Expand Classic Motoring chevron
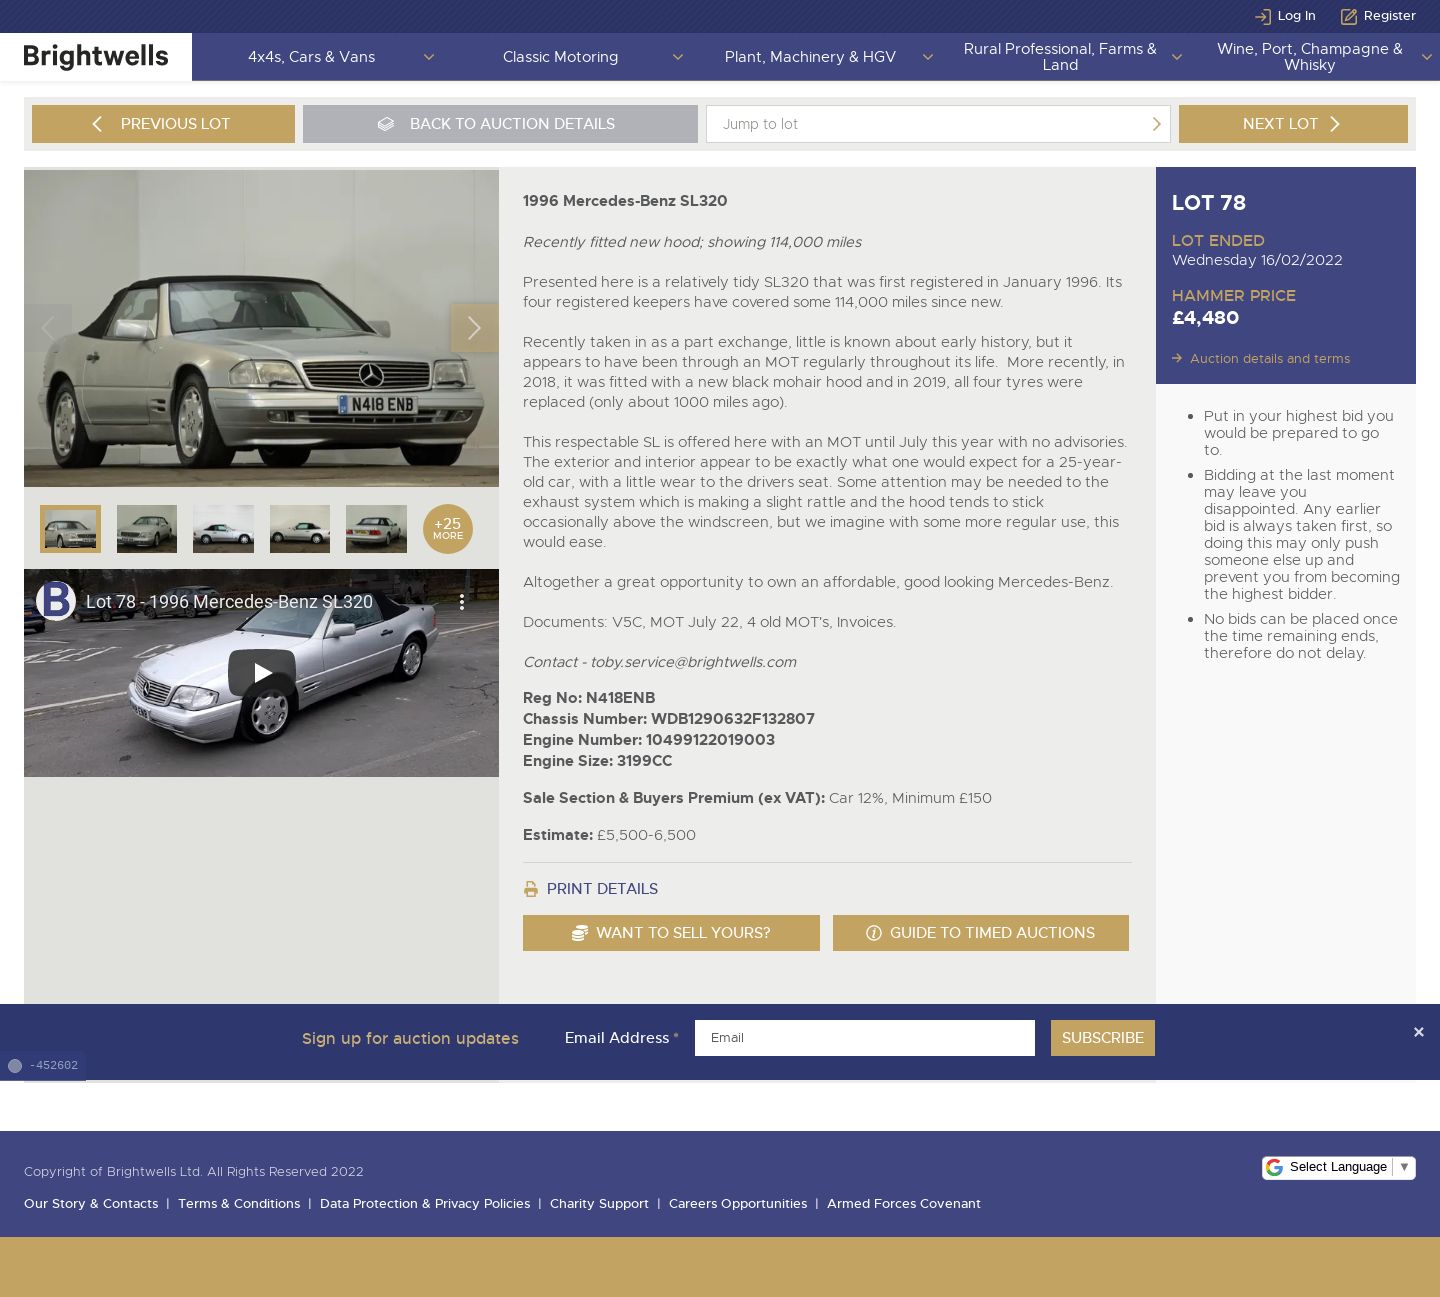1440x1297 pixels. pyautogui.click(x=678, y=57)
